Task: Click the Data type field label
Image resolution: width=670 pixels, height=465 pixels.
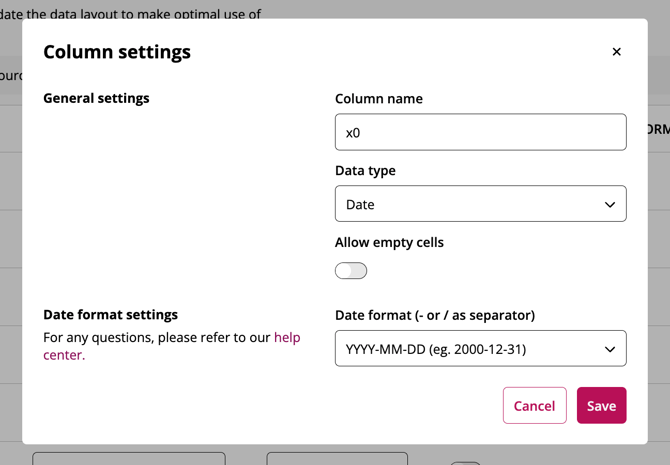Action: (x=365, y=171)
